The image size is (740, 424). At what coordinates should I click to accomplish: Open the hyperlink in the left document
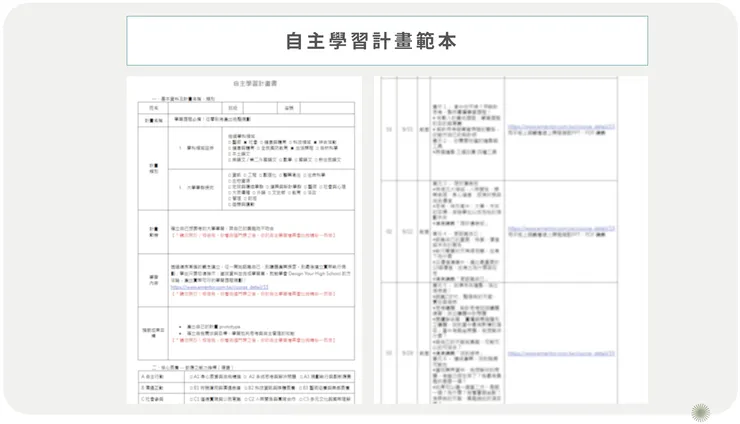coord(219,287)
